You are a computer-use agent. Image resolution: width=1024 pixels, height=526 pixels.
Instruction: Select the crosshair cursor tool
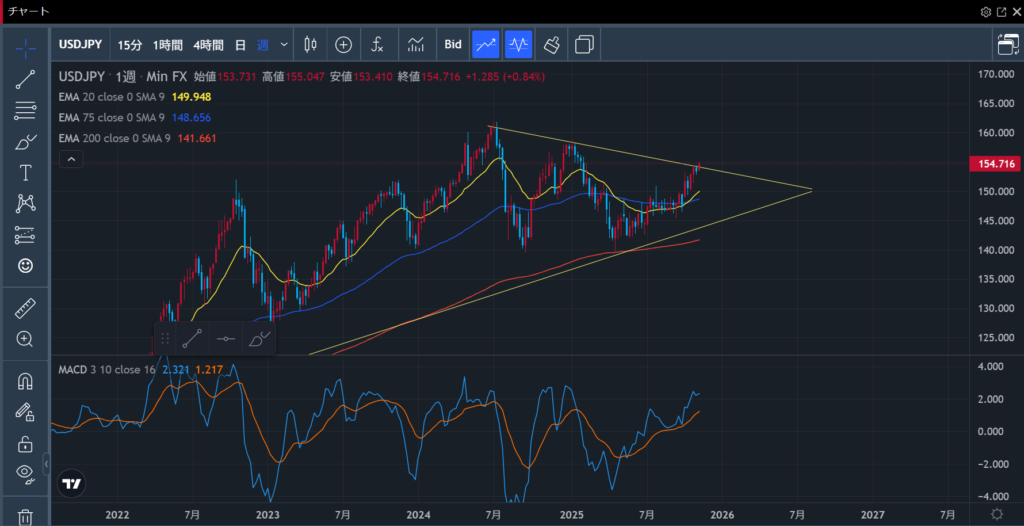pos(26,47)
